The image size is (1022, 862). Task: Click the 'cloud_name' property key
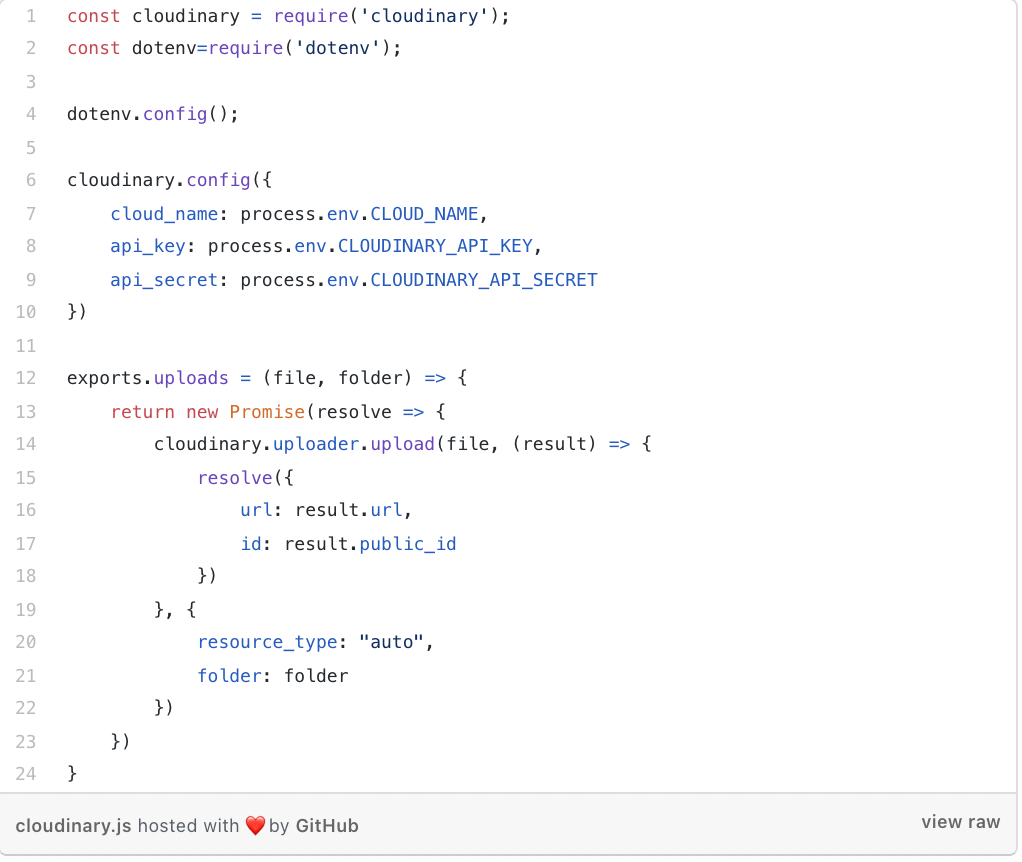(x=164, y=214)
